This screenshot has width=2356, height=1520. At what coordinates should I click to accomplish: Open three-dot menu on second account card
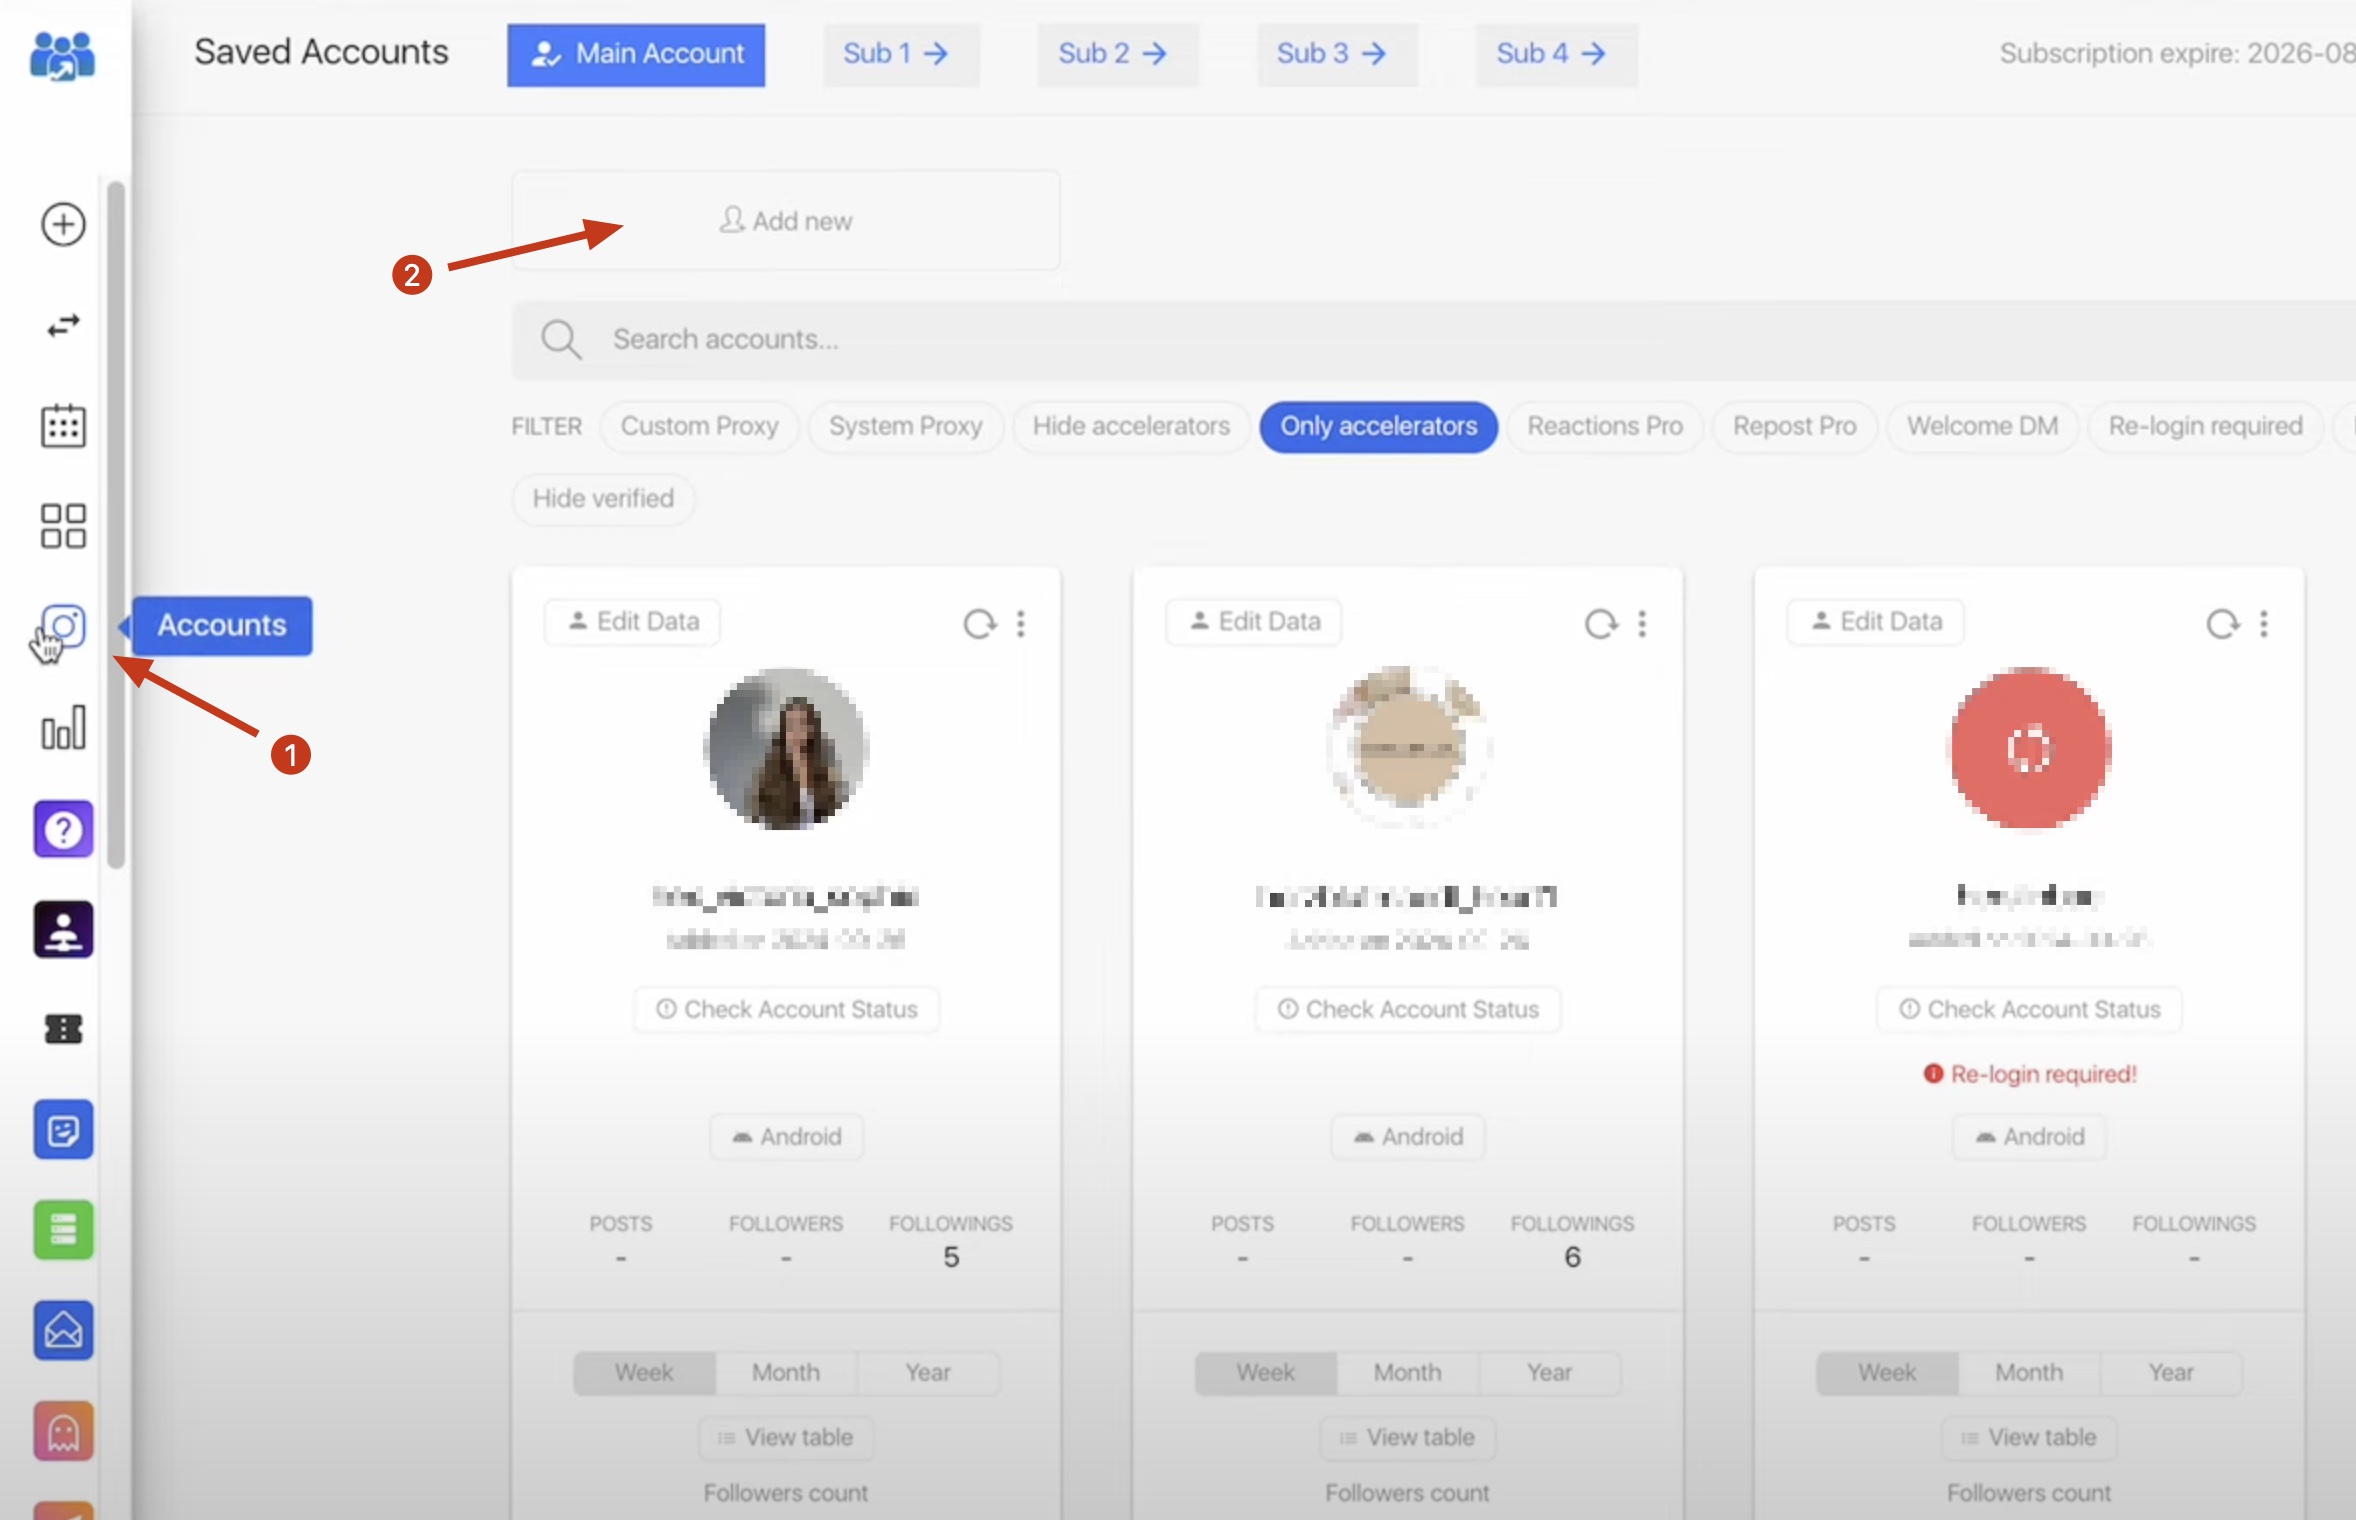[1642, 624]
